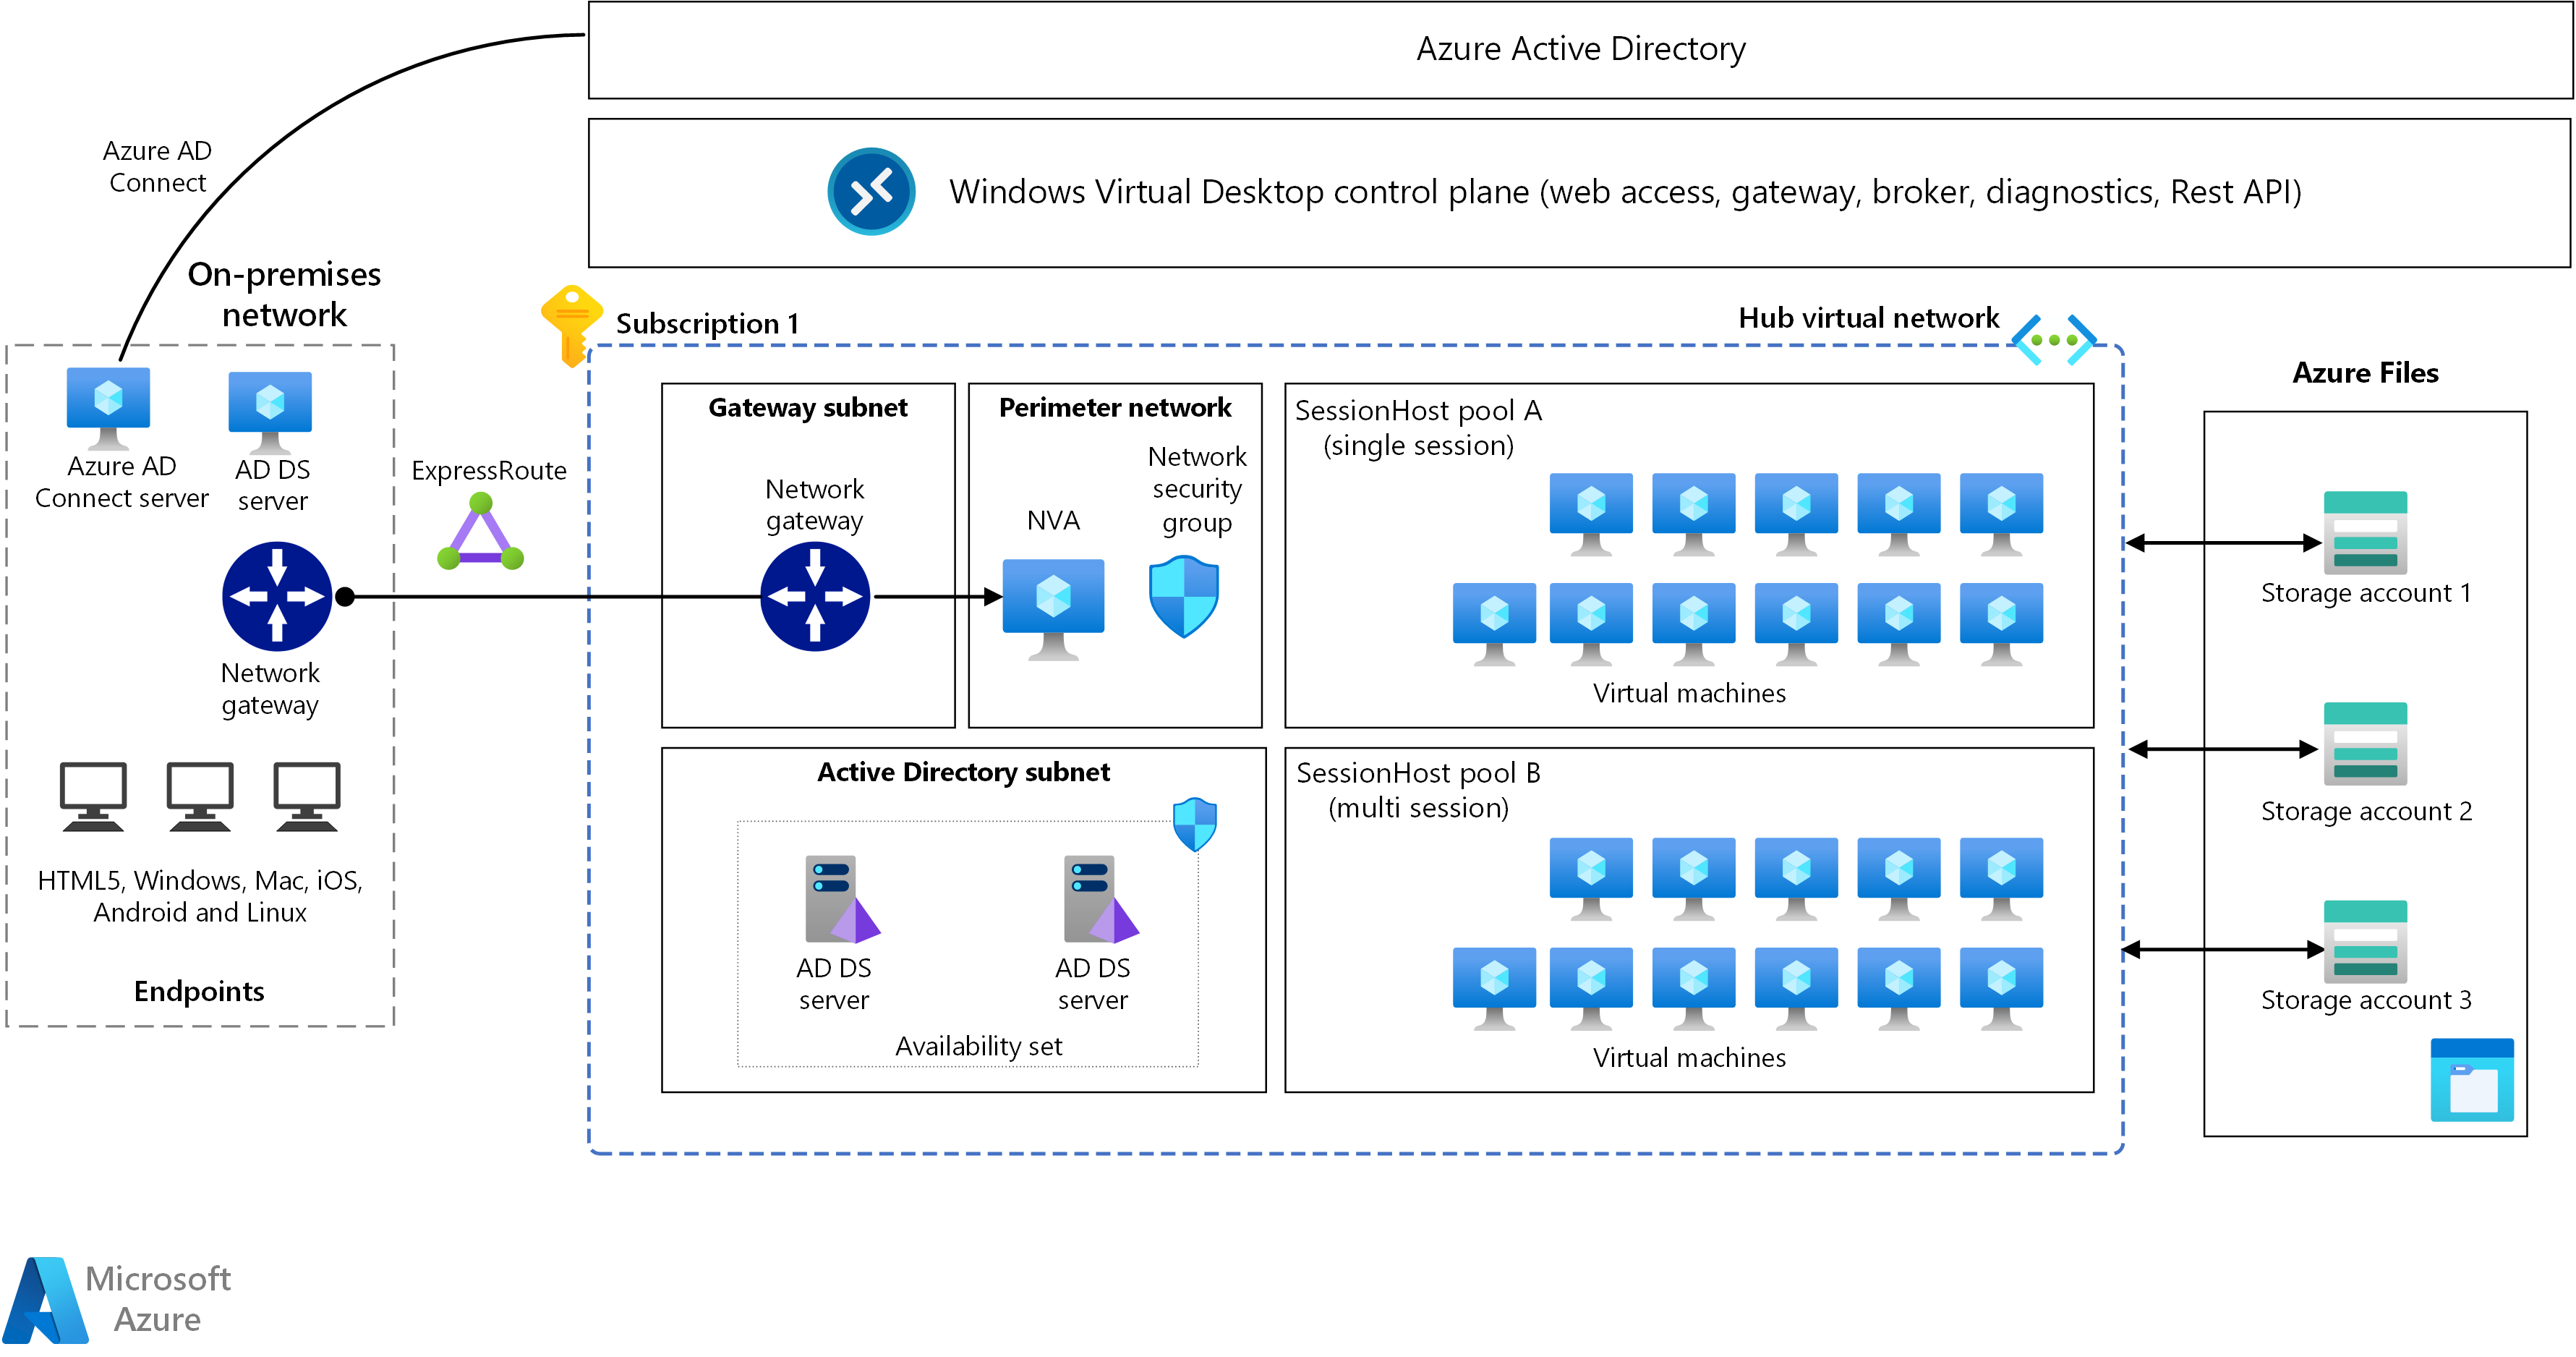The height and width of the screenshot is (1357, 2576).
Task: Select the SessionHost pool B label
Action: coord(1418,790)
